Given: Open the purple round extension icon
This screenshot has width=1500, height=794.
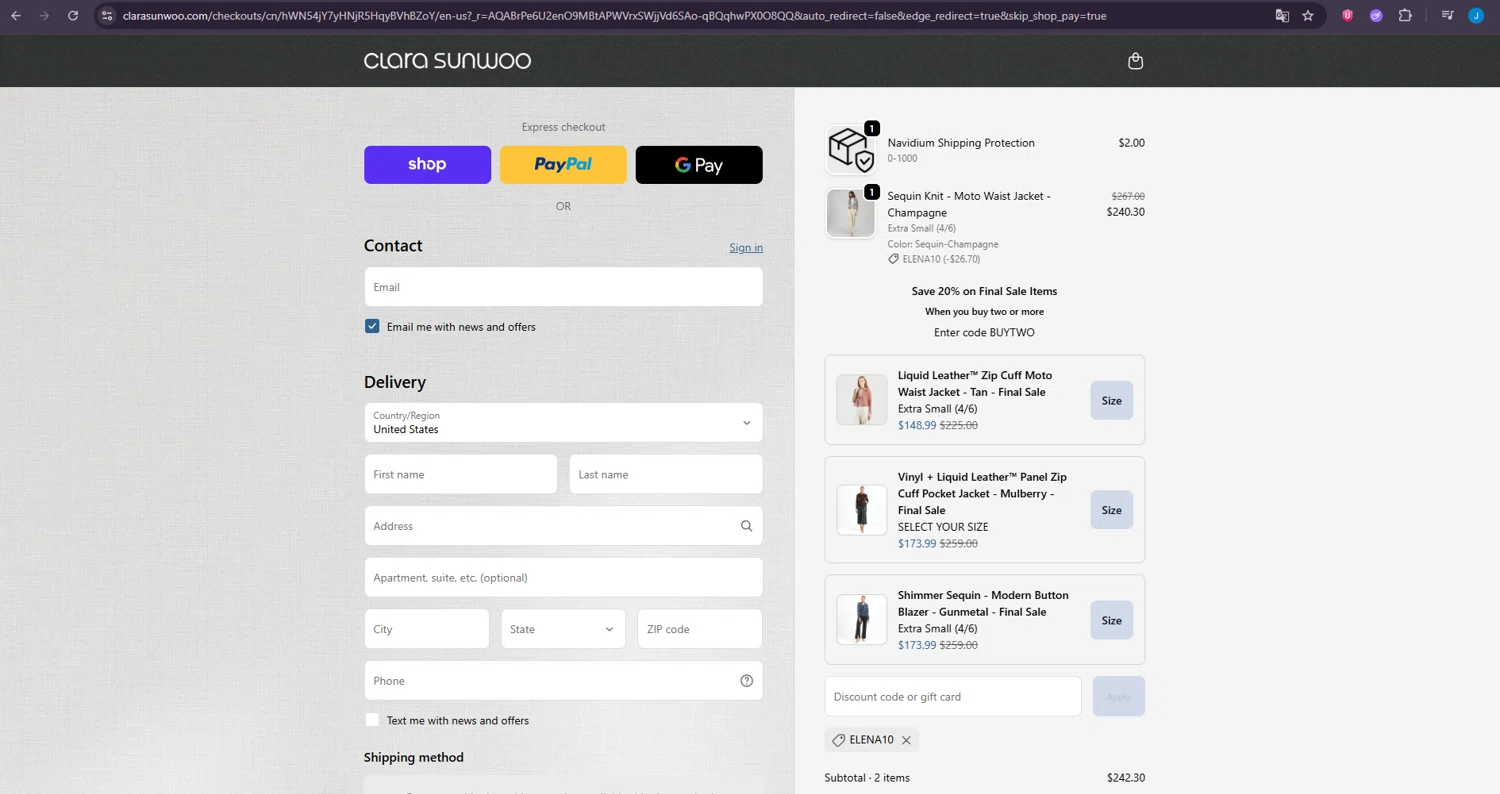Looking at the screenshot, I should pyautogui.click(x=1376, y=16).
